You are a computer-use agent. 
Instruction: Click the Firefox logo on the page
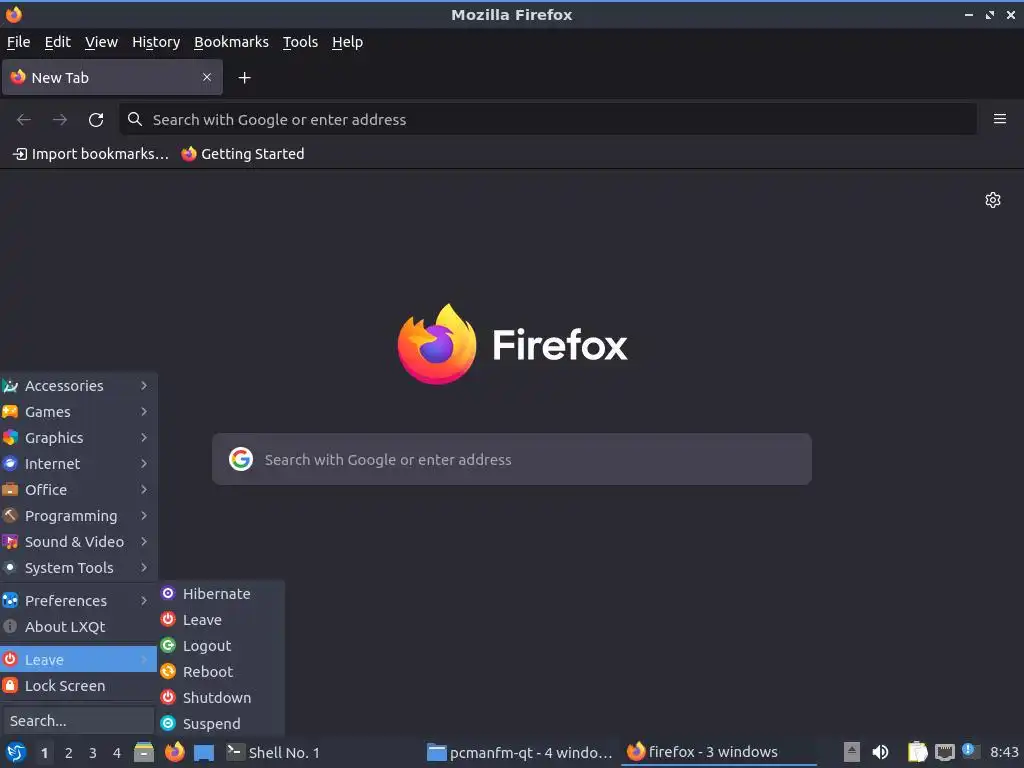click(512, 344)
